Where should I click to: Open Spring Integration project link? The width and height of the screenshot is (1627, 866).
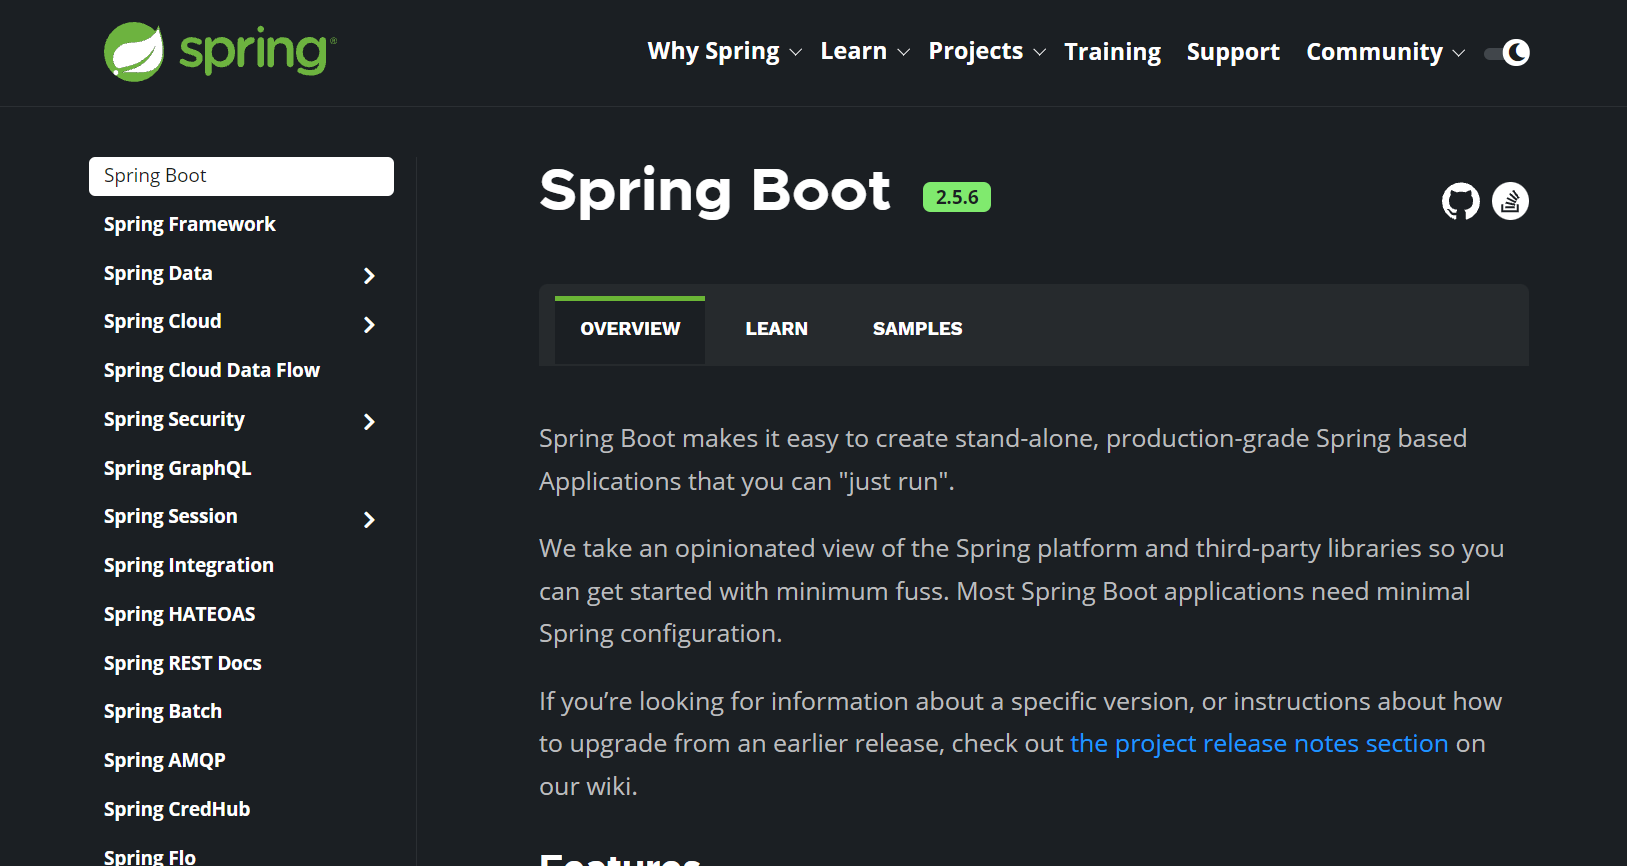pos(188,565)
